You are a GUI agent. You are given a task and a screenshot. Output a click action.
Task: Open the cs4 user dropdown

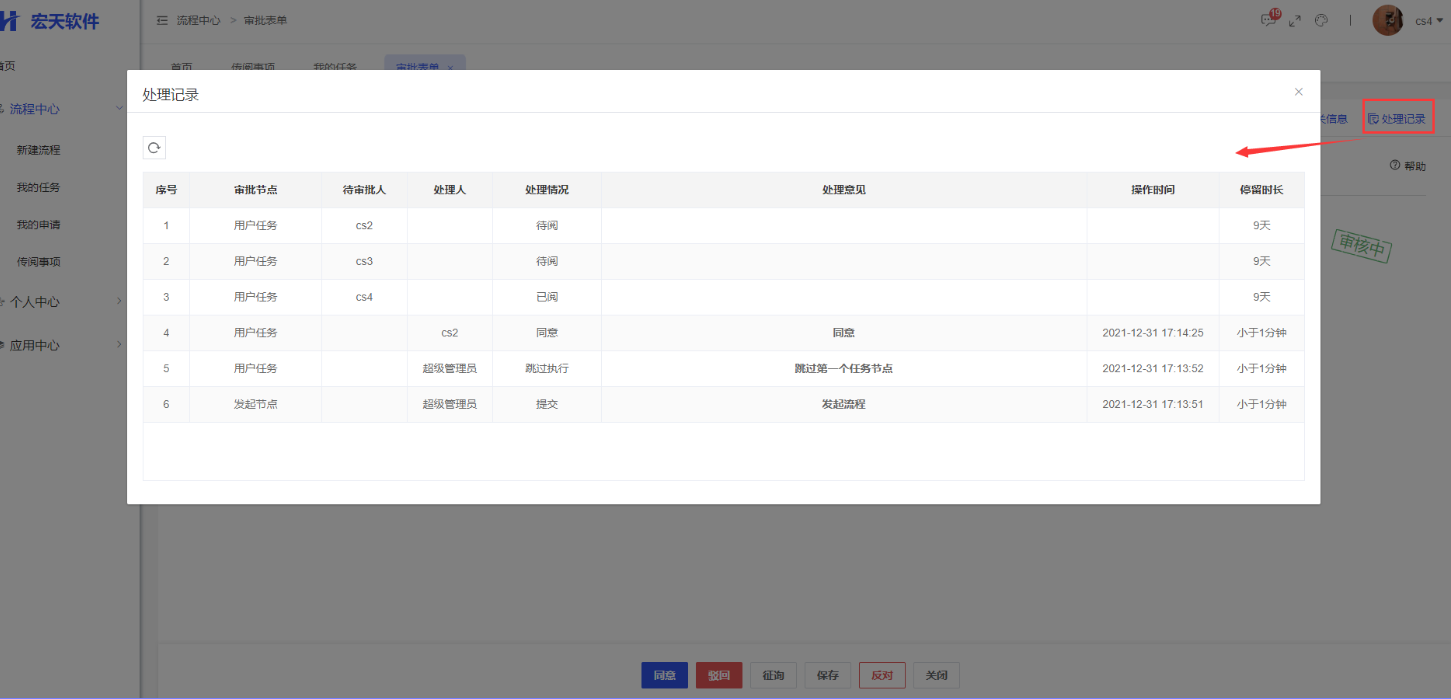click(1429, 21)
